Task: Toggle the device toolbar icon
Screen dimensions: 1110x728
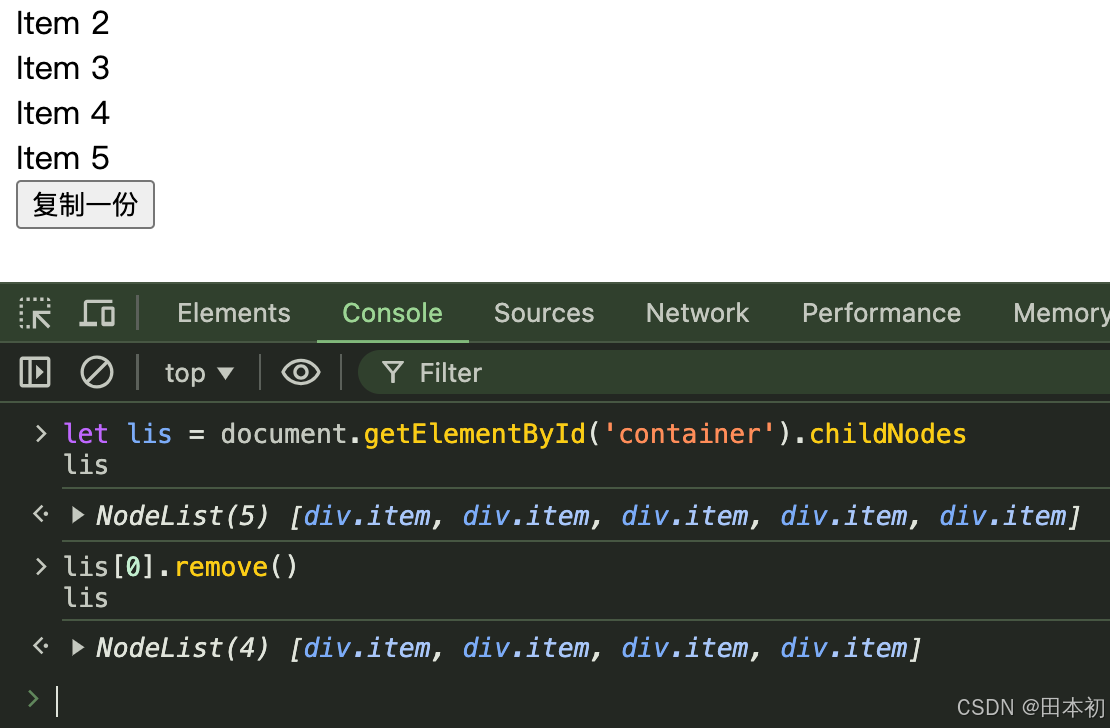Action: click(97, 313)
